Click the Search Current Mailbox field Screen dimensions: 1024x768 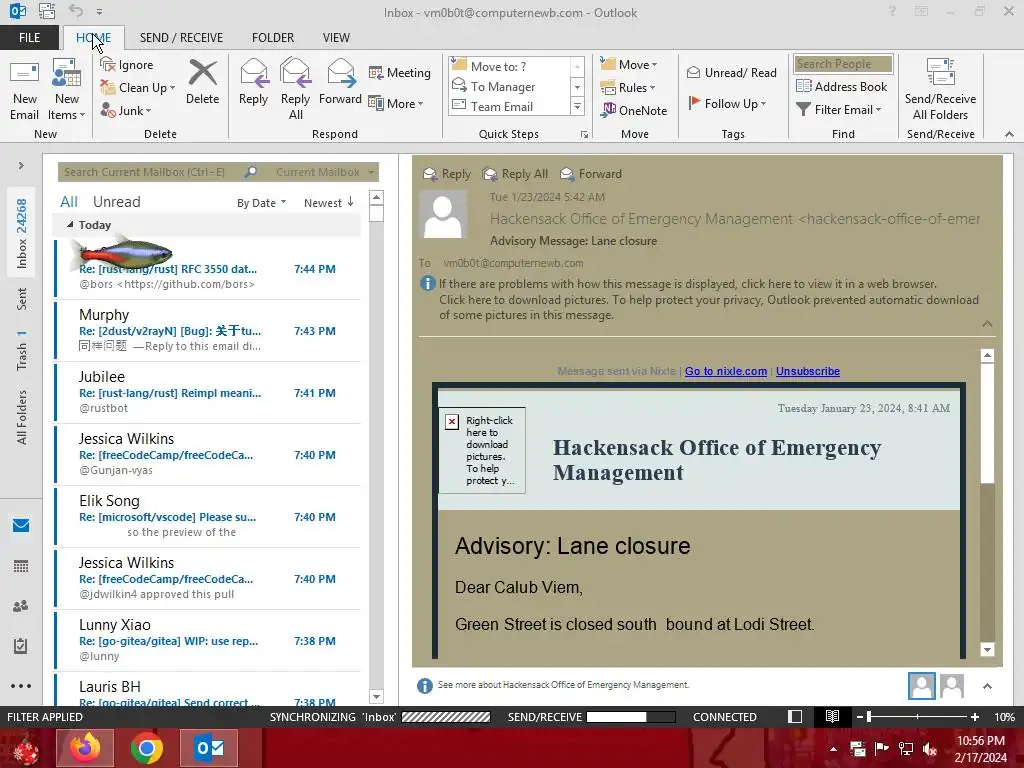[x=150, y=172]
